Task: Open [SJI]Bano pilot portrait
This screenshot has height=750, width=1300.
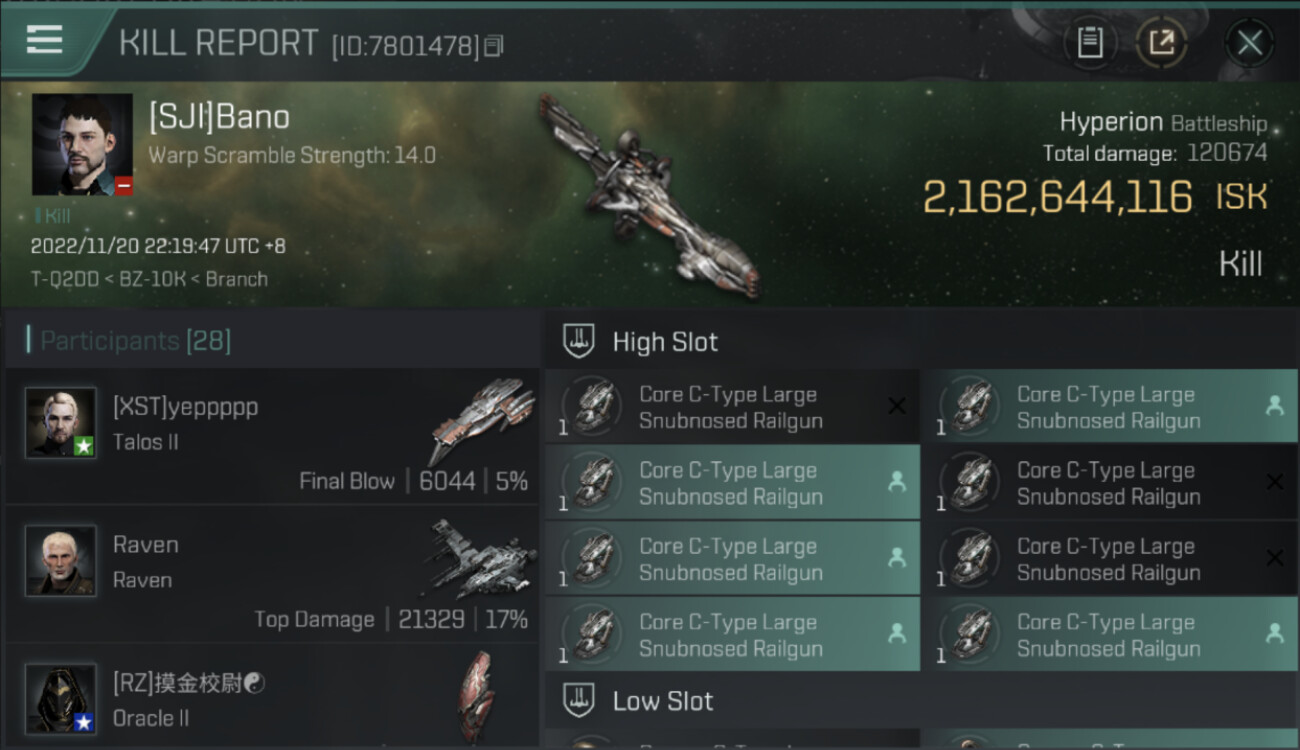Action: pos(82,144)
